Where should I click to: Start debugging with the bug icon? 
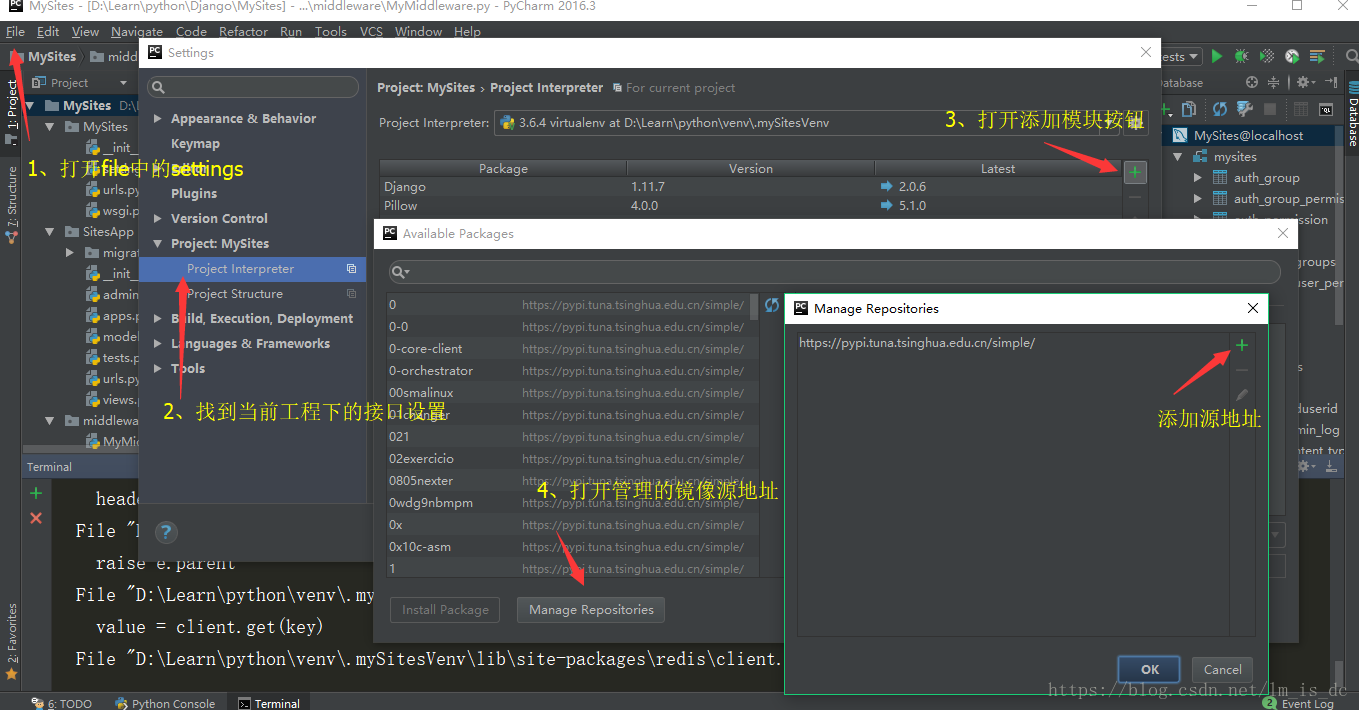coord(1242,57)
